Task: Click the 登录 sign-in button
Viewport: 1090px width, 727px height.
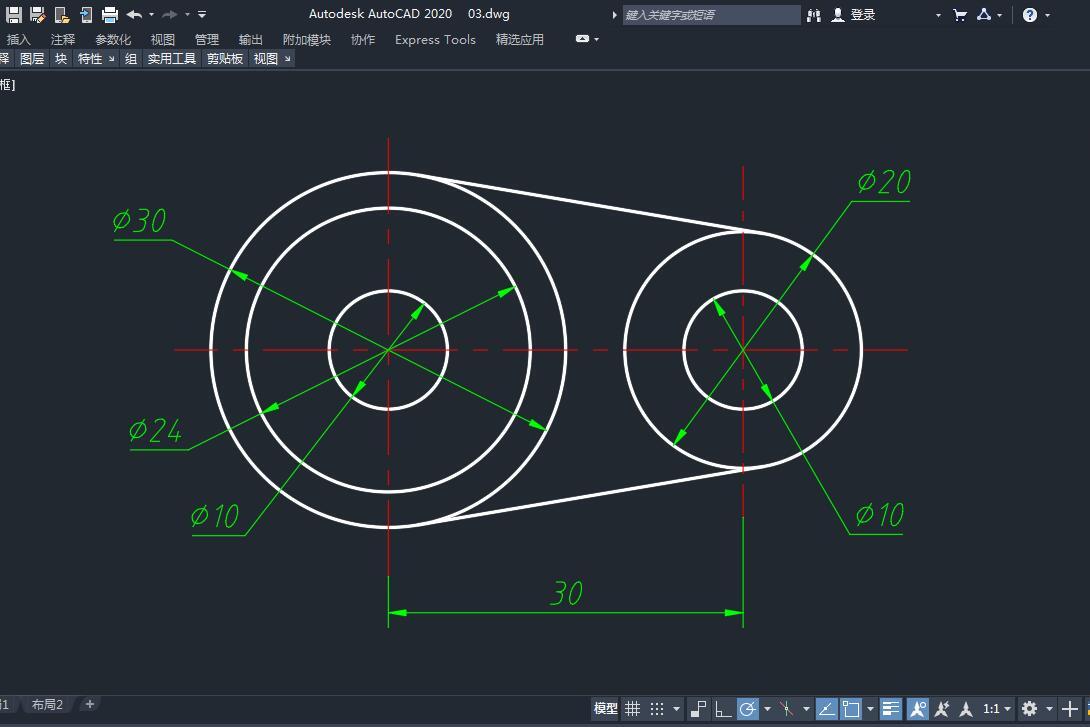Action: [862, 15]
